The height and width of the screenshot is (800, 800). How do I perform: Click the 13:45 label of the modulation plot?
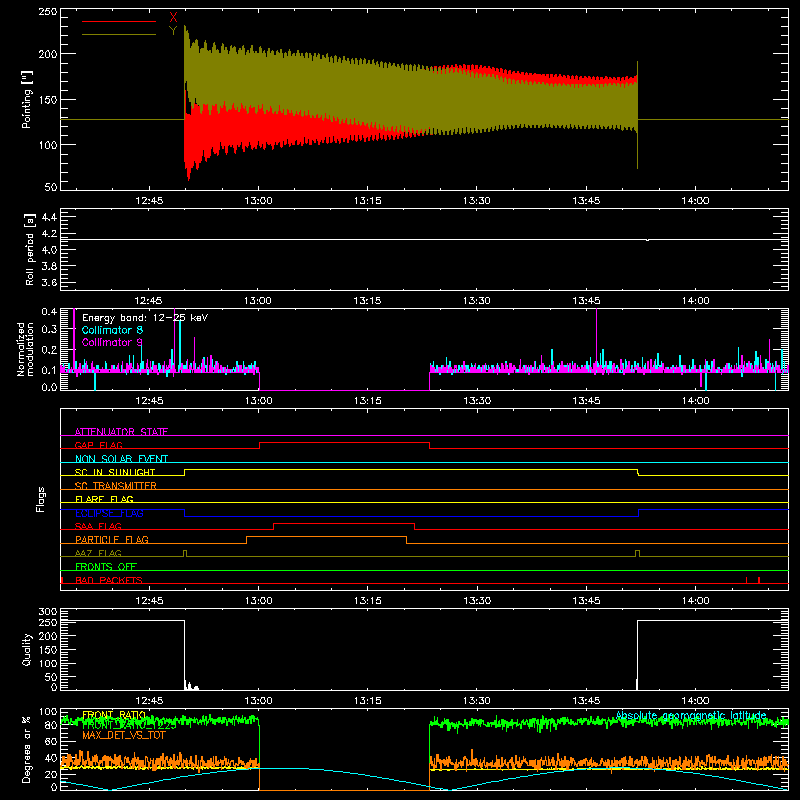586,401
